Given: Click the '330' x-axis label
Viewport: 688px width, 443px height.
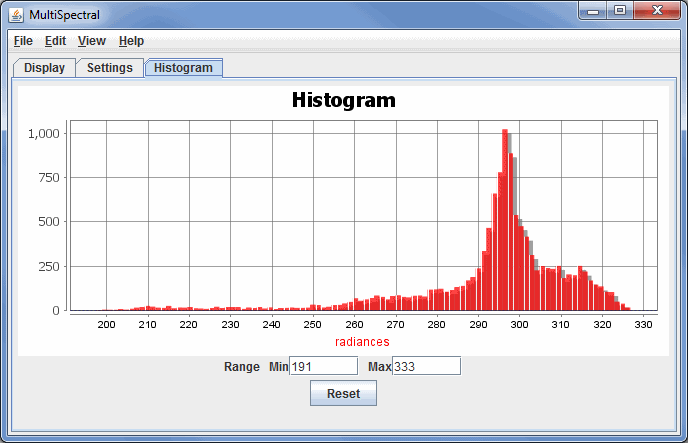Looking at the screenshot, I should tap(643, 325).
